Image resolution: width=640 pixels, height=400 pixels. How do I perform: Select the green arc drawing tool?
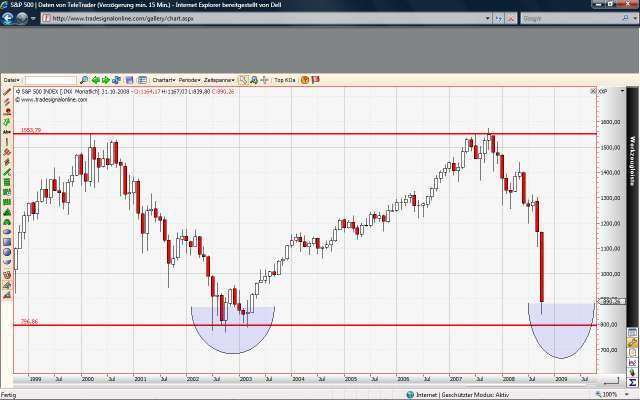point(7,222)
